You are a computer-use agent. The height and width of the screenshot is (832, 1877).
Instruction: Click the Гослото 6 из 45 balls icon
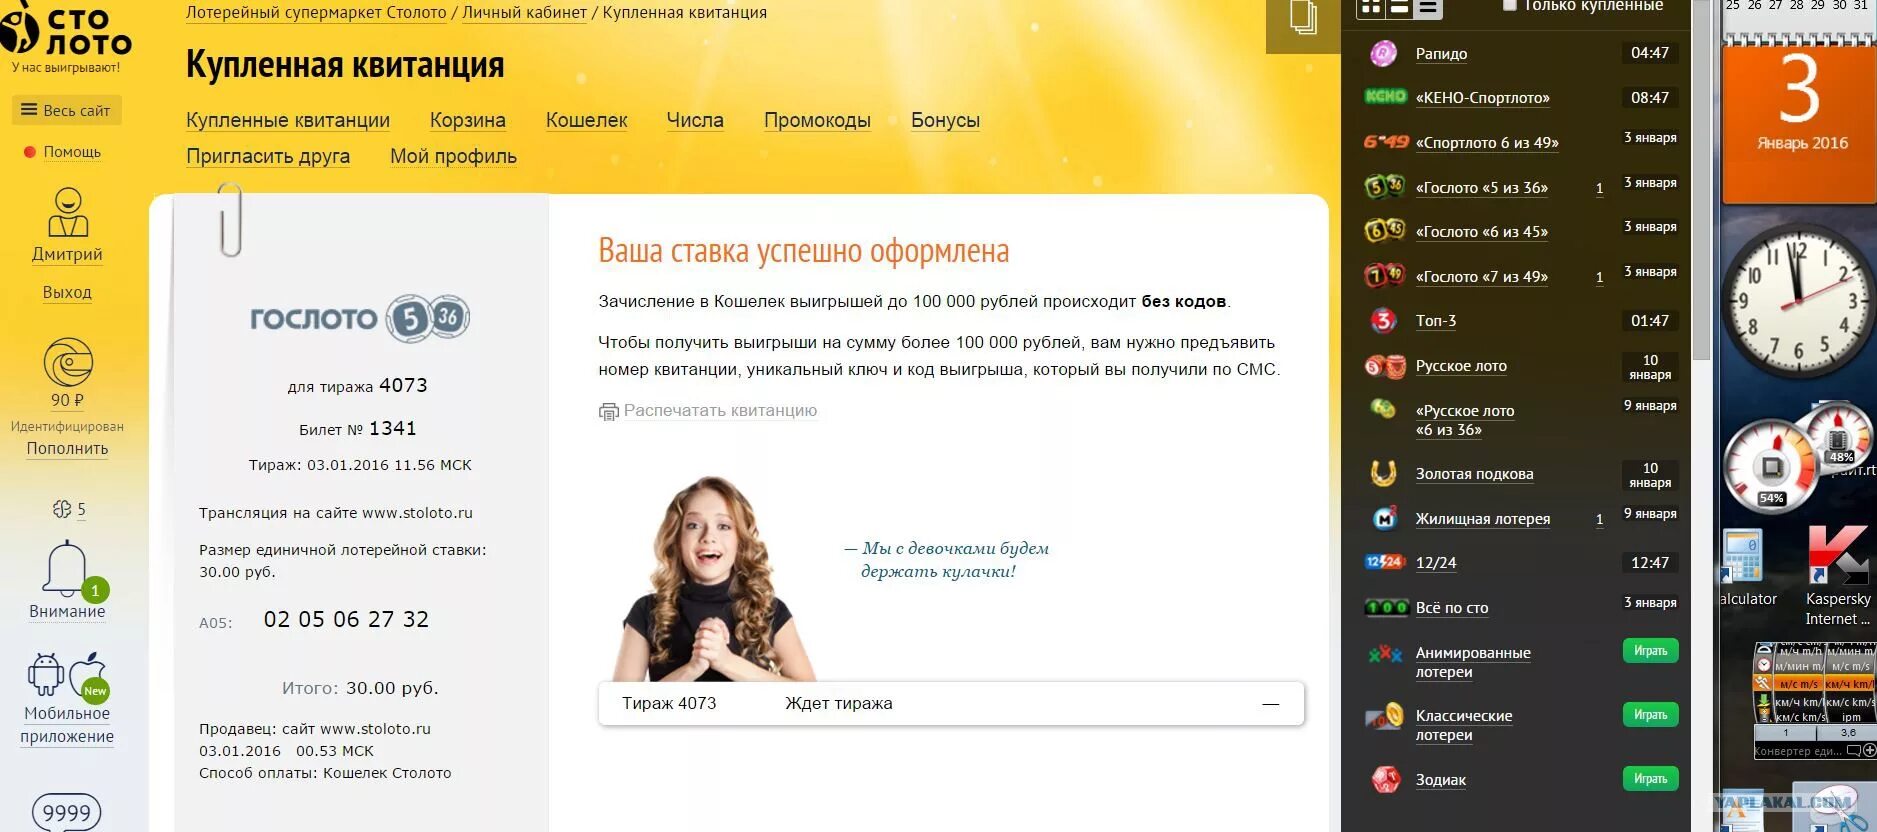[x=1385, y=231]
